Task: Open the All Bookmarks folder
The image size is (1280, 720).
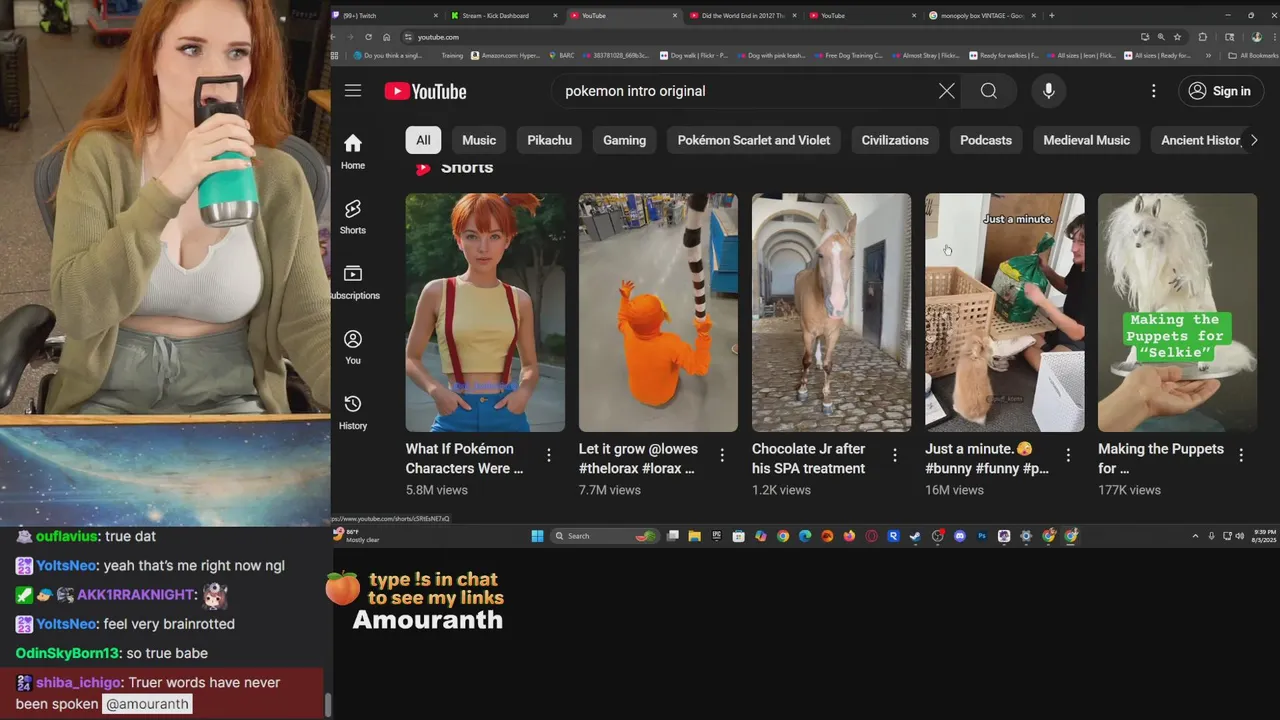Action: (1253, 56)
